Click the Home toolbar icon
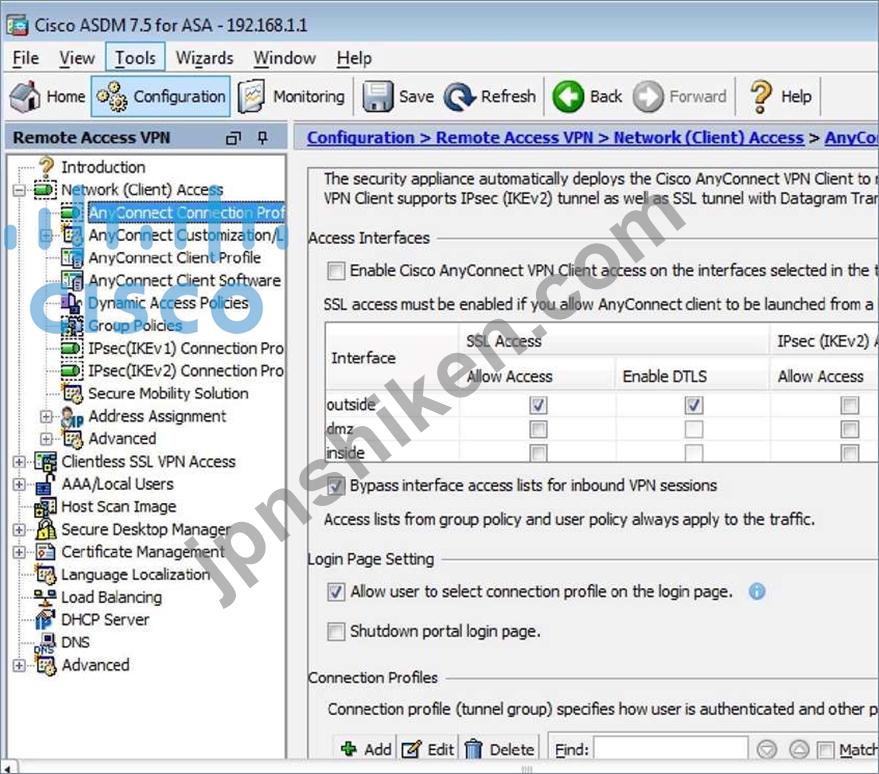This screenshot has height=774, width=879. coord(25,96)
